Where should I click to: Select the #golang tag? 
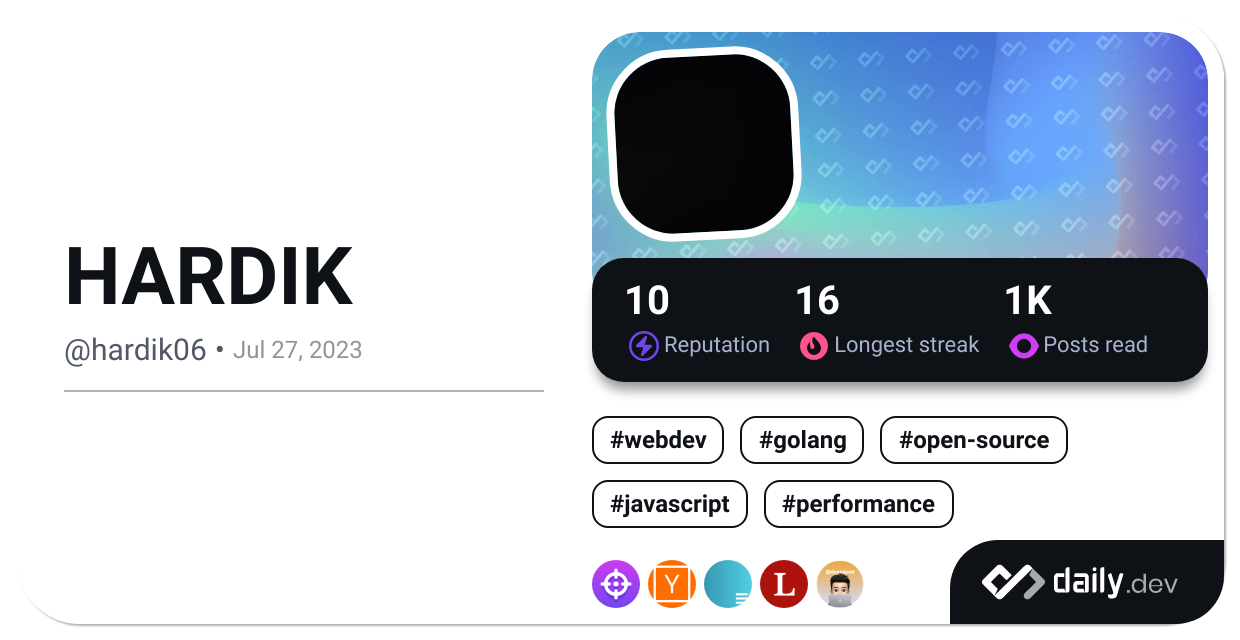(801, 440)
